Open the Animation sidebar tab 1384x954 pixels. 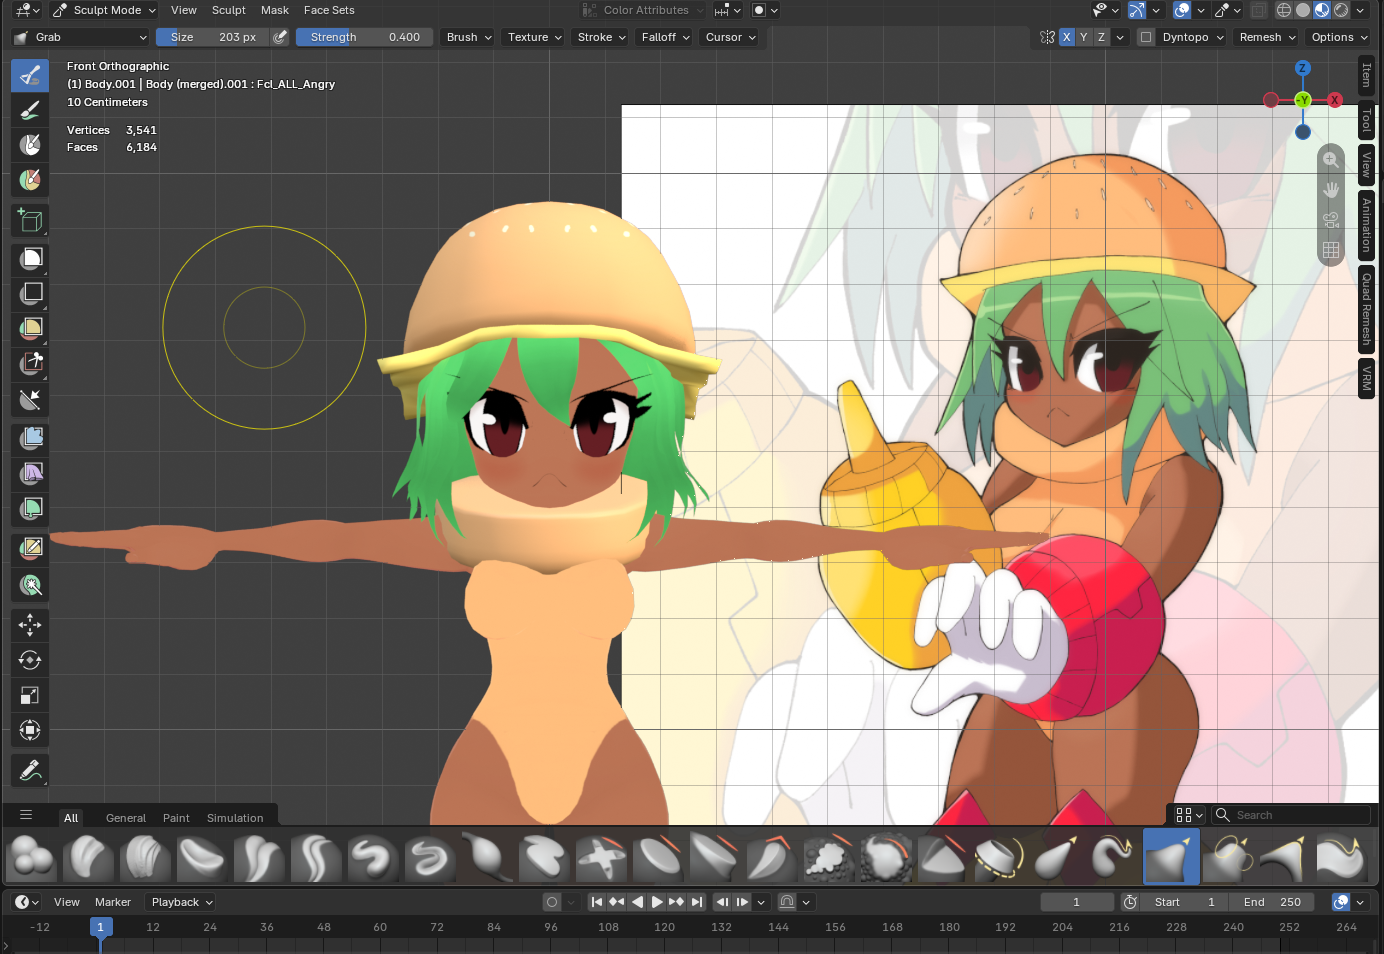pos(1366,224)
